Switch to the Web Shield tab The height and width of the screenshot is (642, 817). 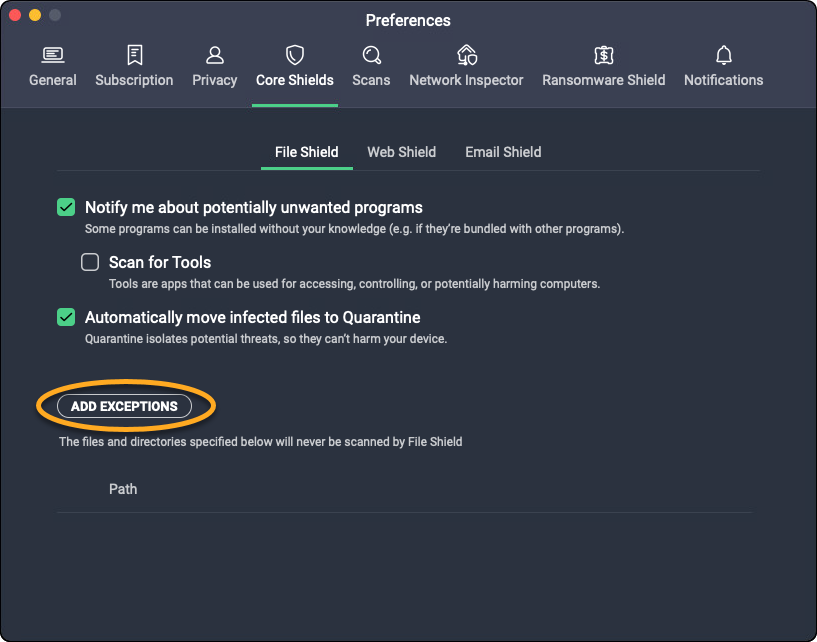(x=401, y=152)
